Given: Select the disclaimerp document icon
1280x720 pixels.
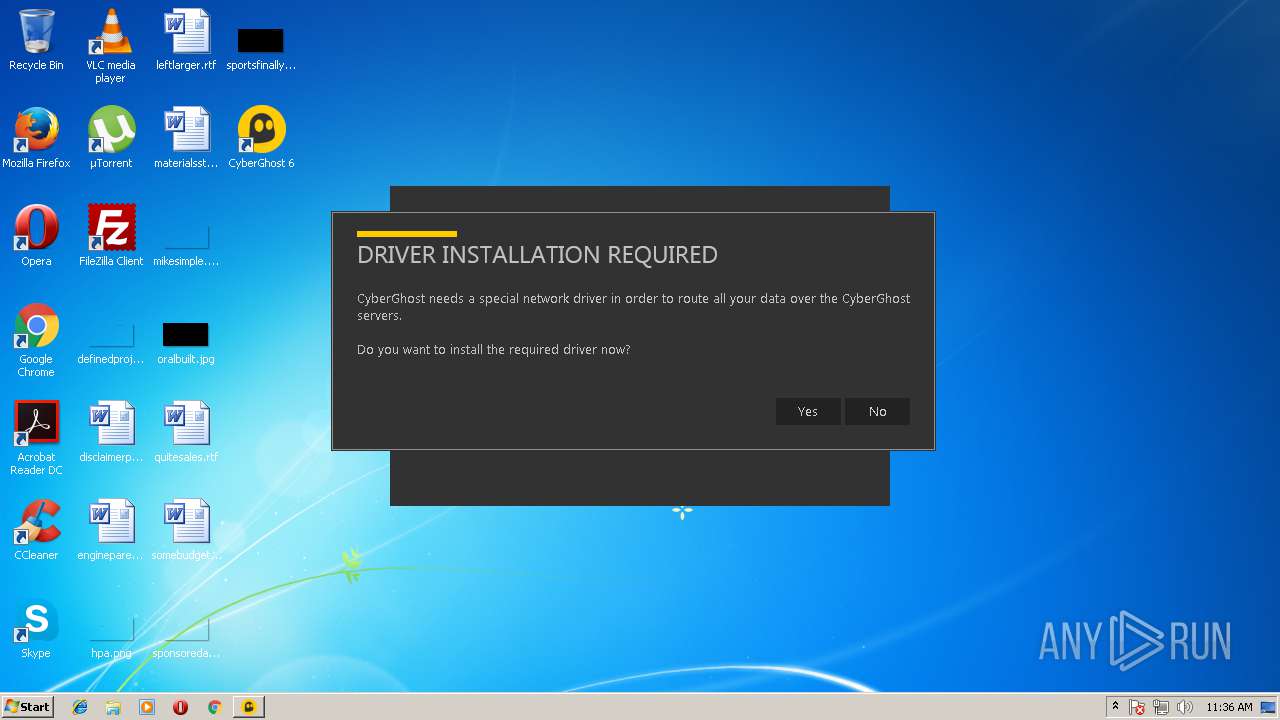Looking at the screenshot, I should [111, 432].
